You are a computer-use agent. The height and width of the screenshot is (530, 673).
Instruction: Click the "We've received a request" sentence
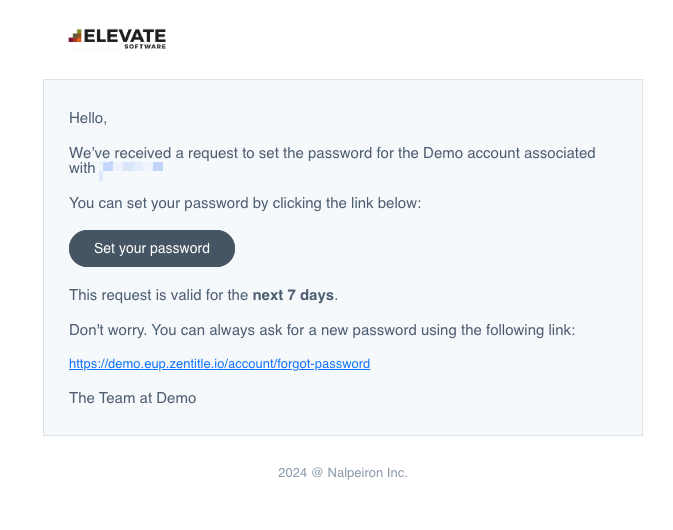coord(332,161)
